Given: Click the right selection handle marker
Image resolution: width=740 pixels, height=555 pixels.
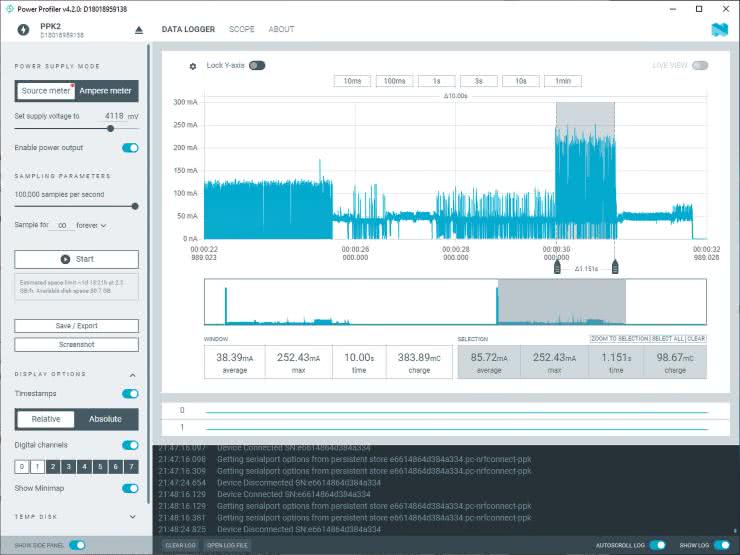Looking at the screenshot, I should pos(615,267).
